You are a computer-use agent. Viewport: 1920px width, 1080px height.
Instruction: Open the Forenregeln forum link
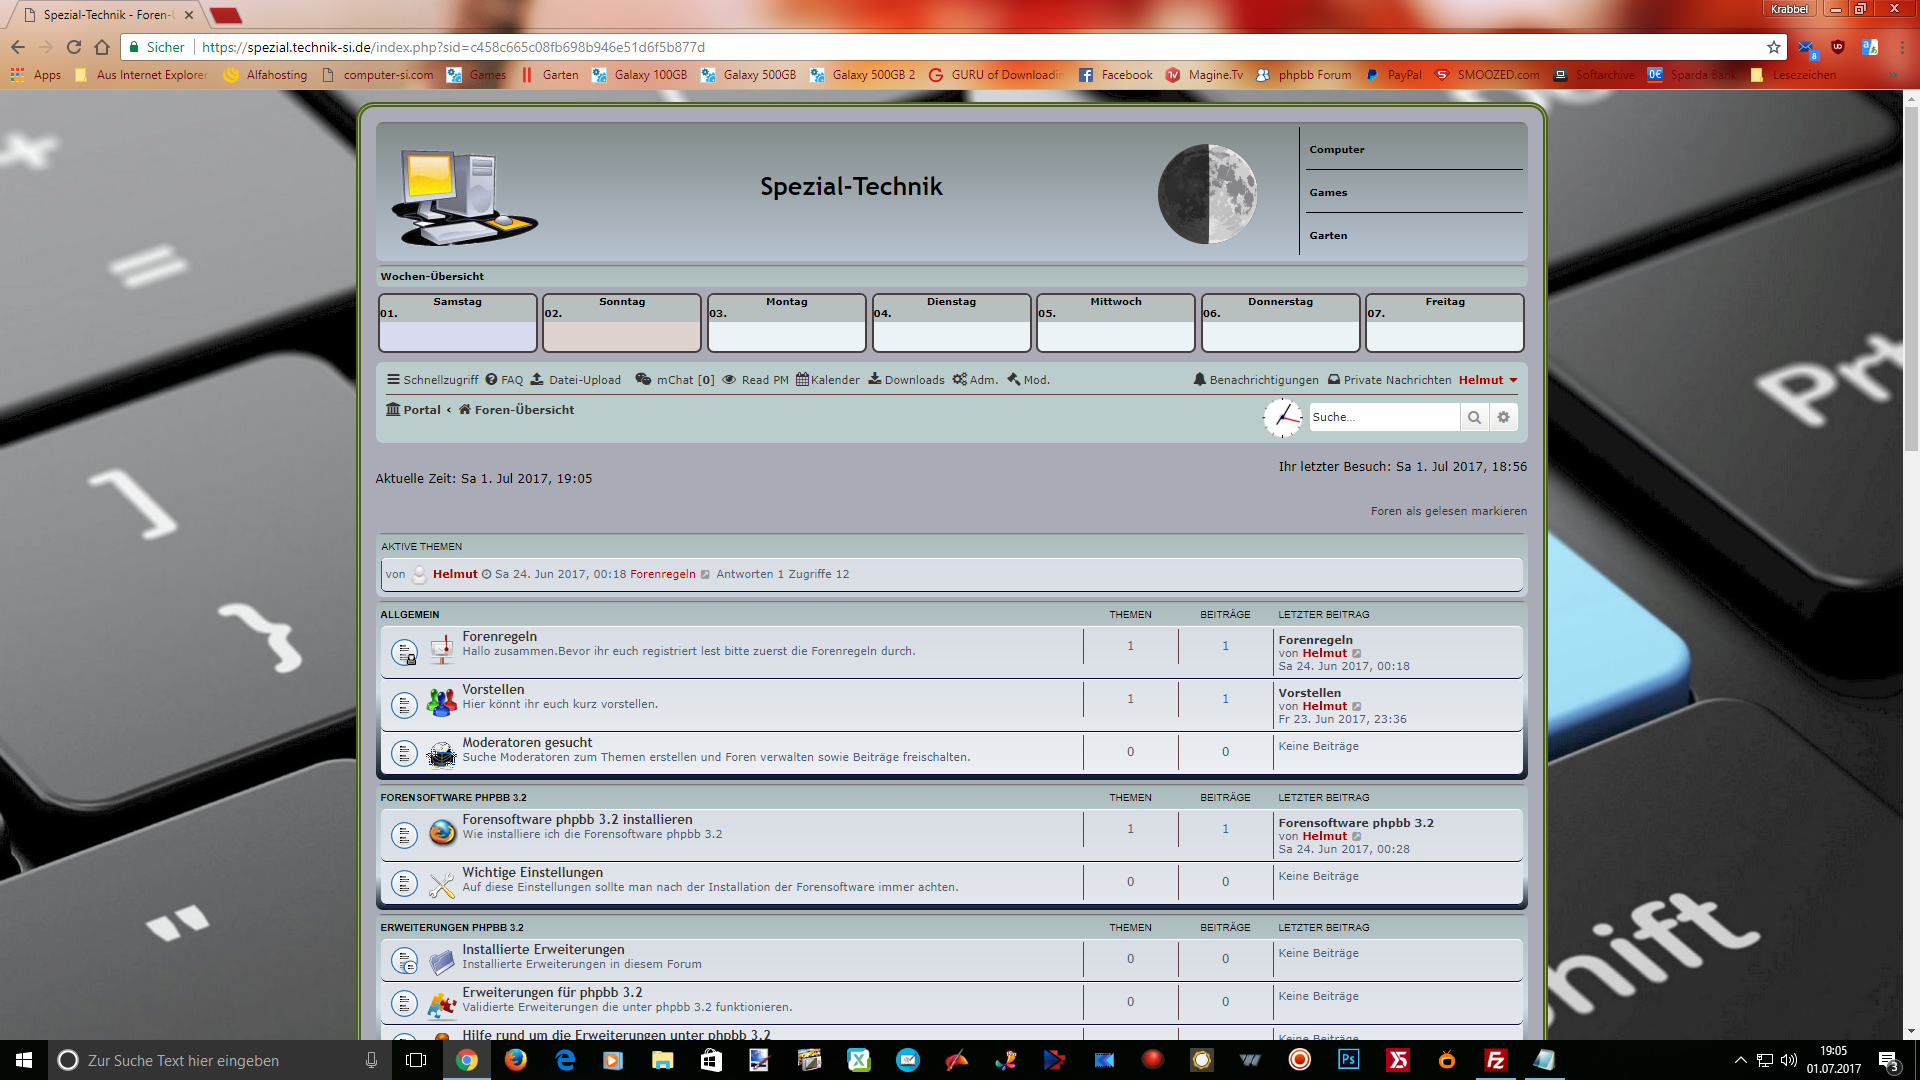[x=499, y=636]
